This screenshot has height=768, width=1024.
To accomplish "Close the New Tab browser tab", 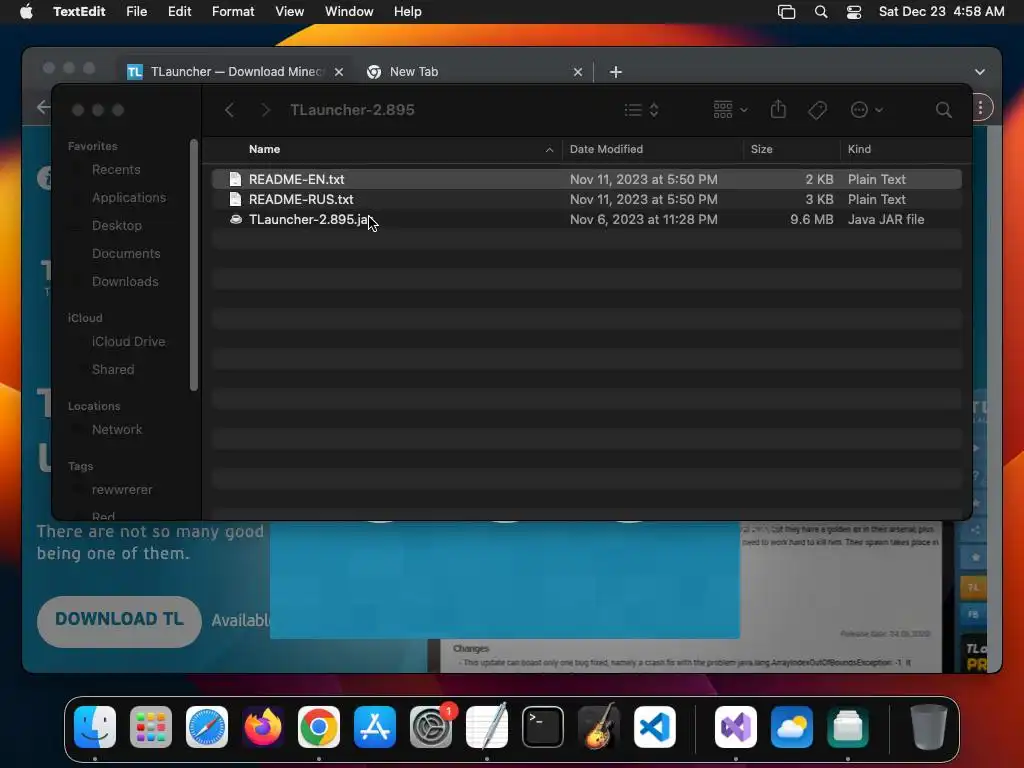I will click(578, 72).
